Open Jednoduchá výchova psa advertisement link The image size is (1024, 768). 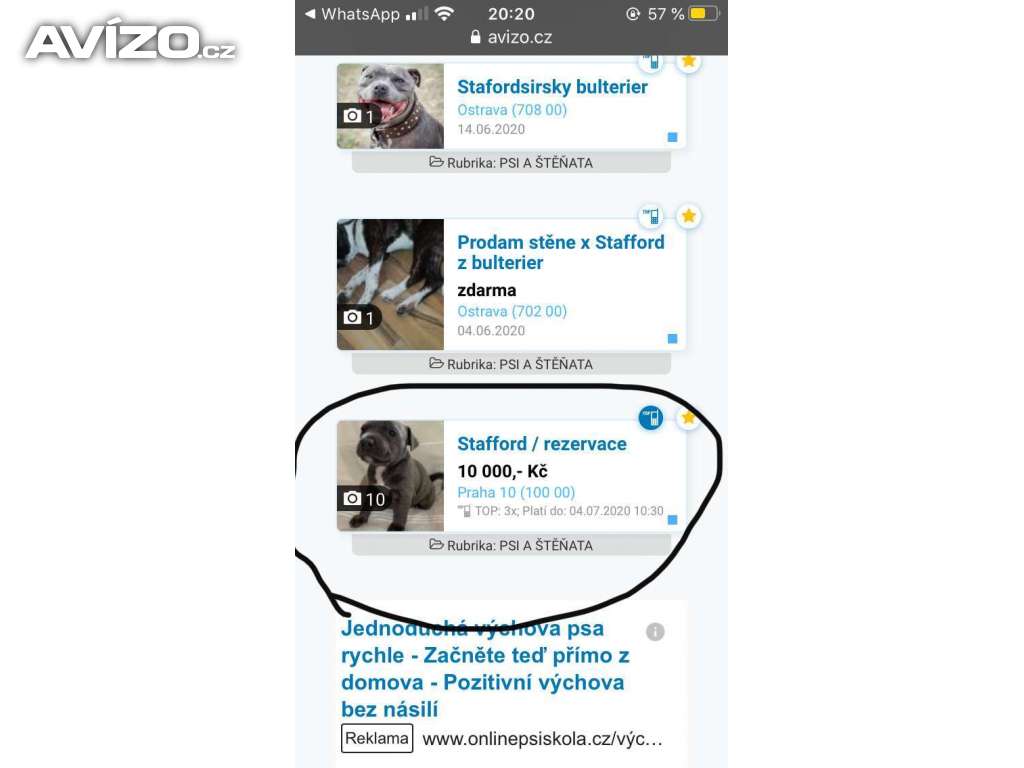click(x=485, y=668)
